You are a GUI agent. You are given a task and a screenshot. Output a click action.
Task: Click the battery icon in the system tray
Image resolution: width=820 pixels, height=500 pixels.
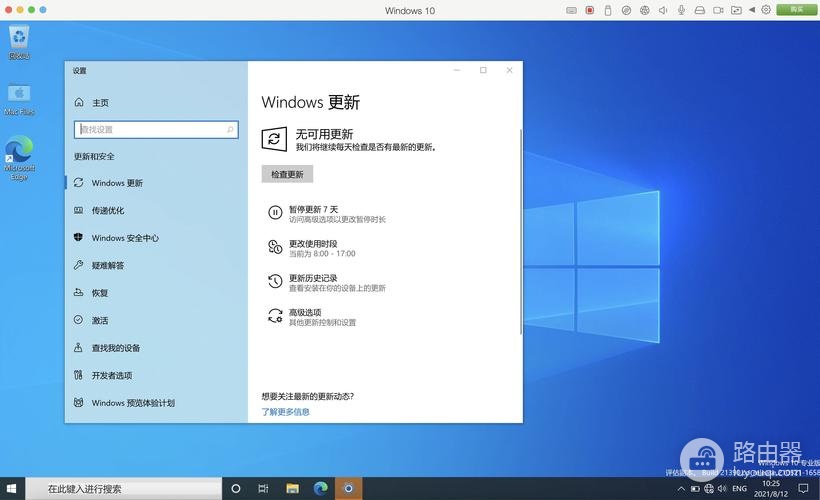[695, 489]
